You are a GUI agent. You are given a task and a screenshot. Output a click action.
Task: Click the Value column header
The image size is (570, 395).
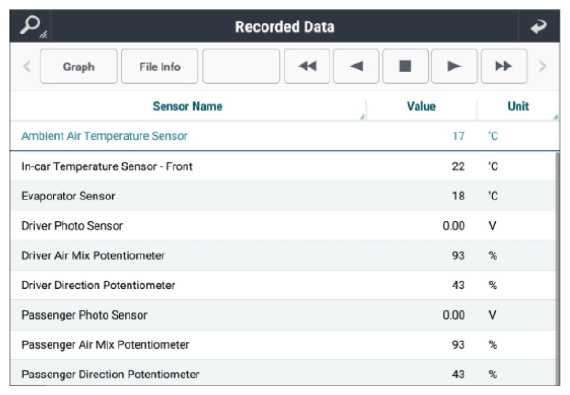click(x=421, y=106)
